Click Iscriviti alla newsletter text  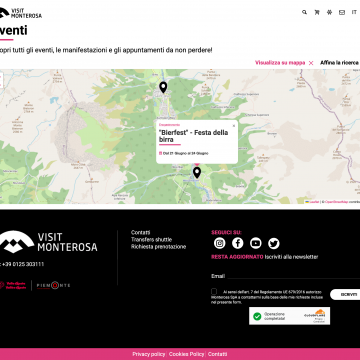[291, 257]
